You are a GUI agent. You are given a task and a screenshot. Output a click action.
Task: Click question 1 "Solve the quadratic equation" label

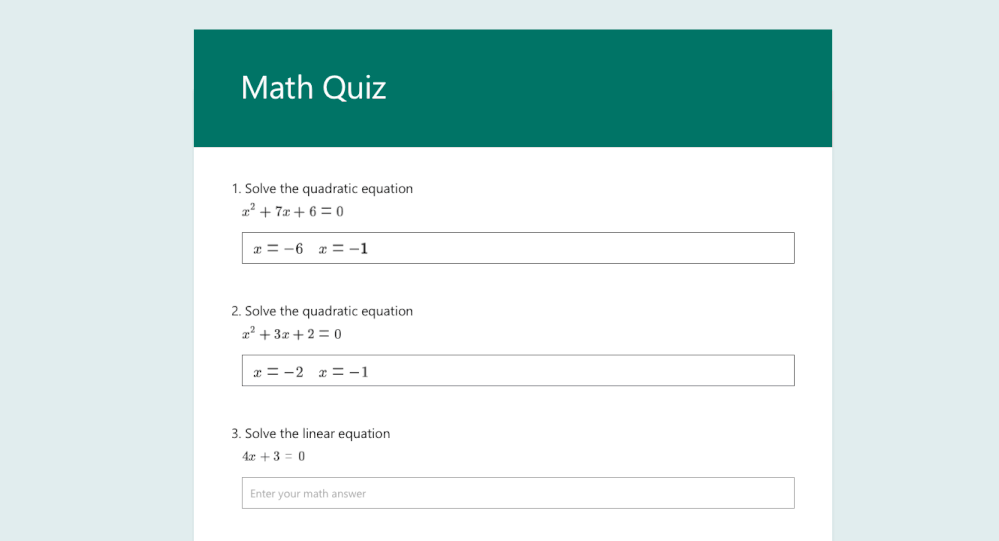328,189
